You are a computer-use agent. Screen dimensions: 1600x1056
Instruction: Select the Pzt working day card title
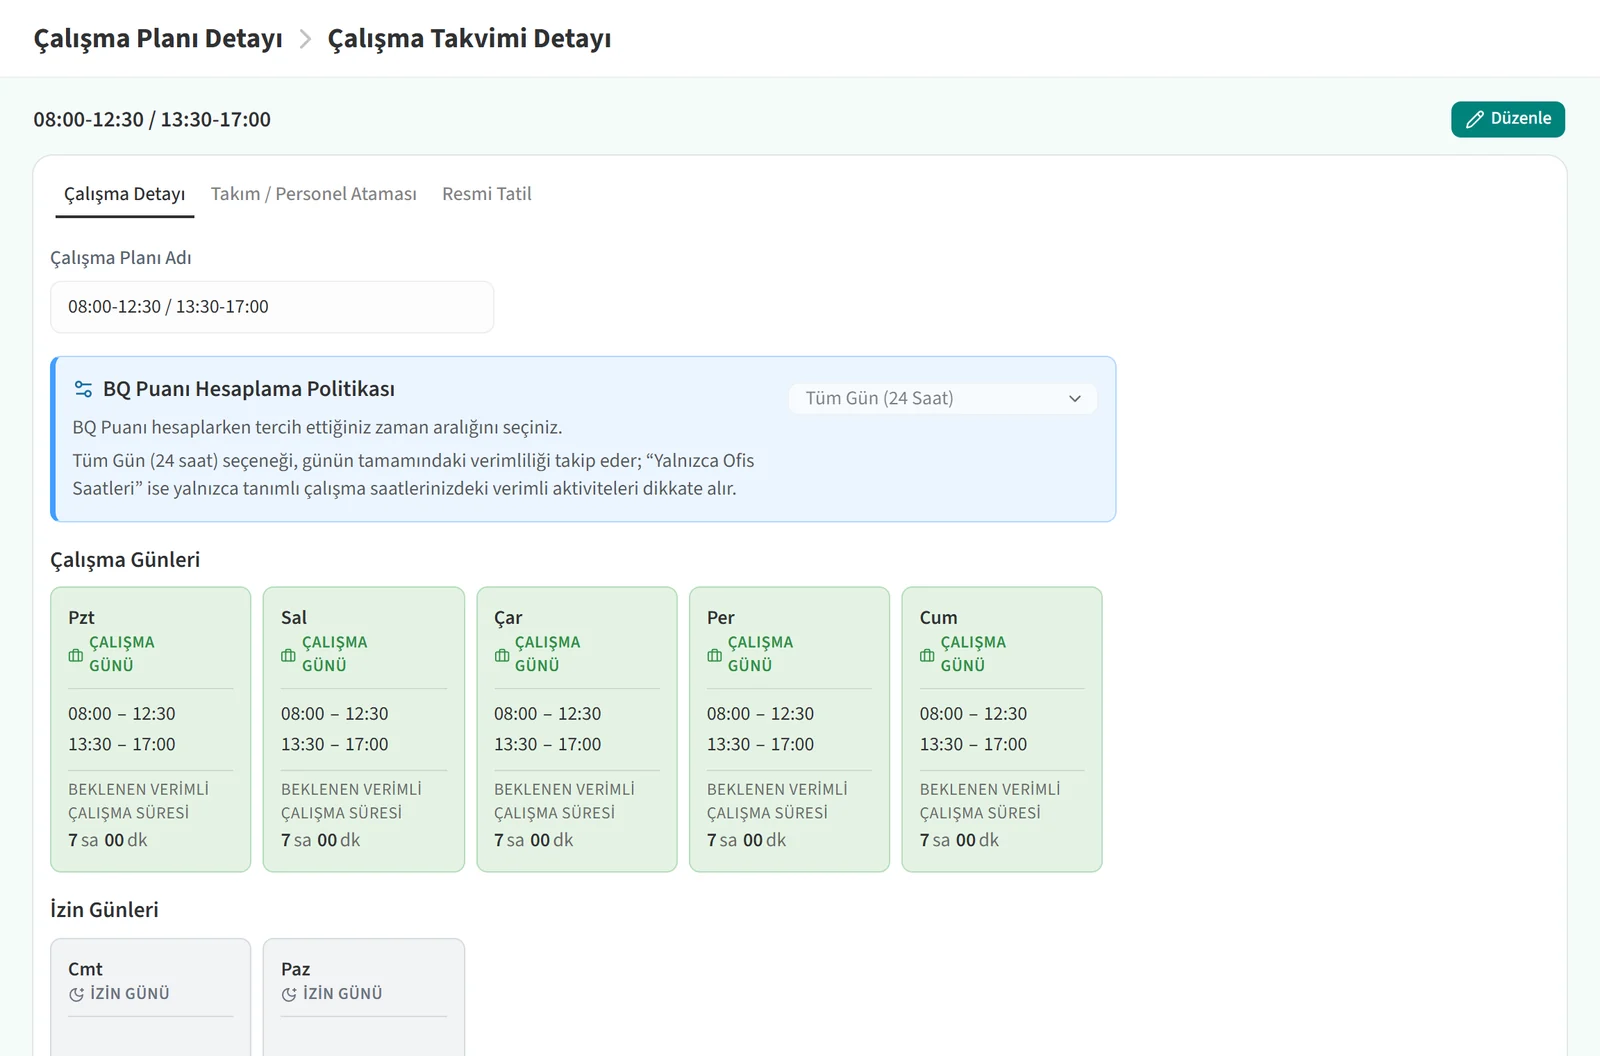point(81,618)
